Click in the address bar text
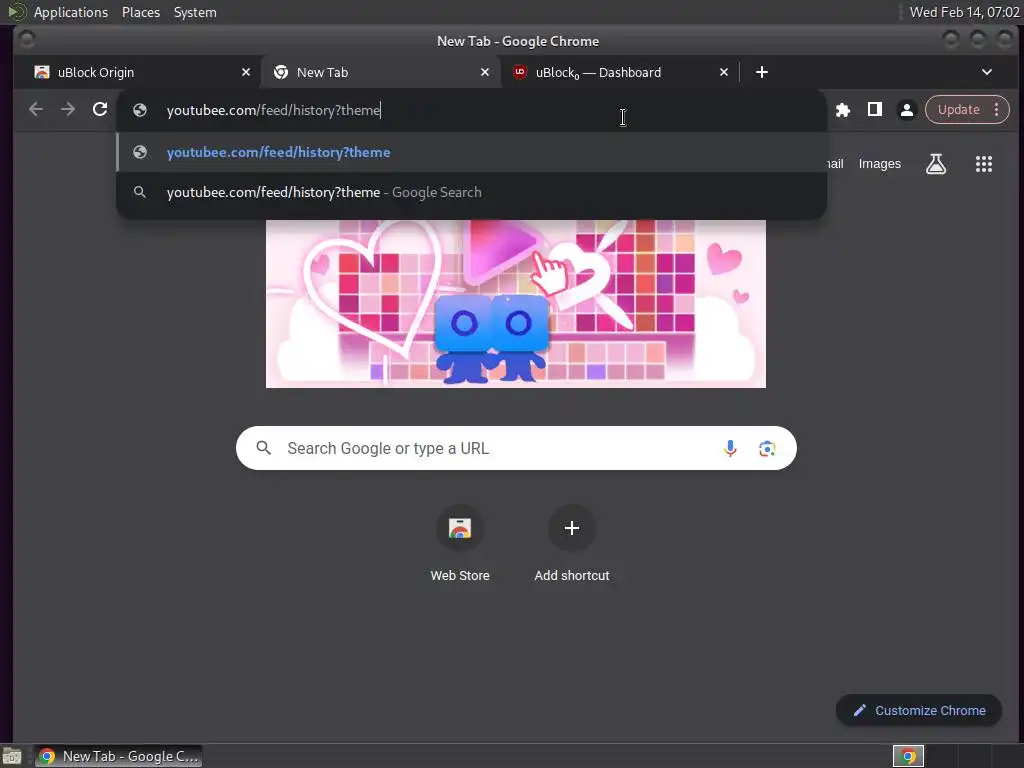This screenshot has width=1024, height=768. (x=274, y=110)
